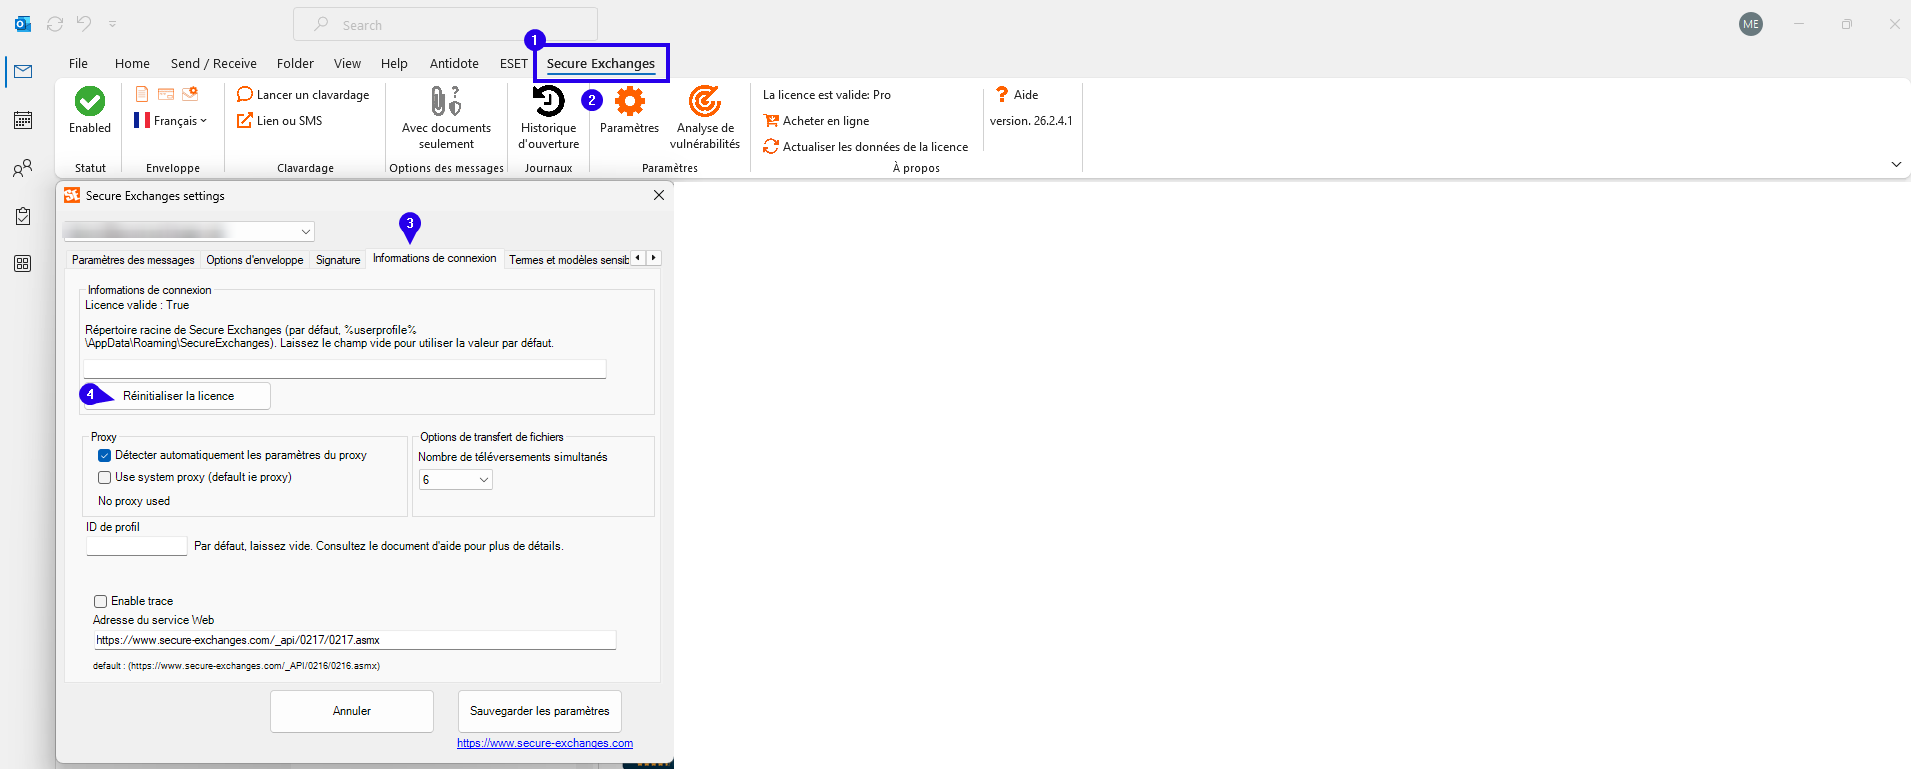Open the Quick Access Toolbar customize arrow
Image resolution: width=1911 pixels, height=769 pixels.
coord(112,24)
